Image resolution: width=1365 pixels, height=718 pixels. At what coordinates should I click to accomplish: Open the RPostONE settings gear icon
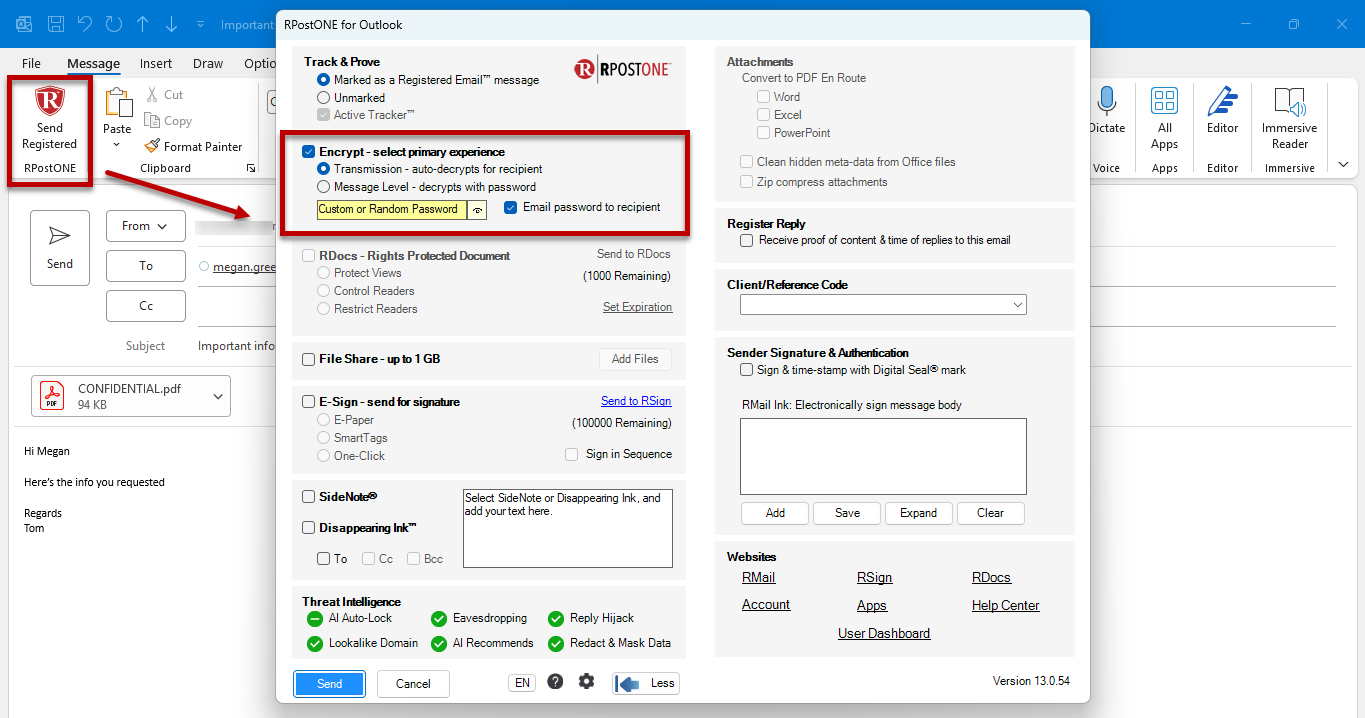pos(586,682)
